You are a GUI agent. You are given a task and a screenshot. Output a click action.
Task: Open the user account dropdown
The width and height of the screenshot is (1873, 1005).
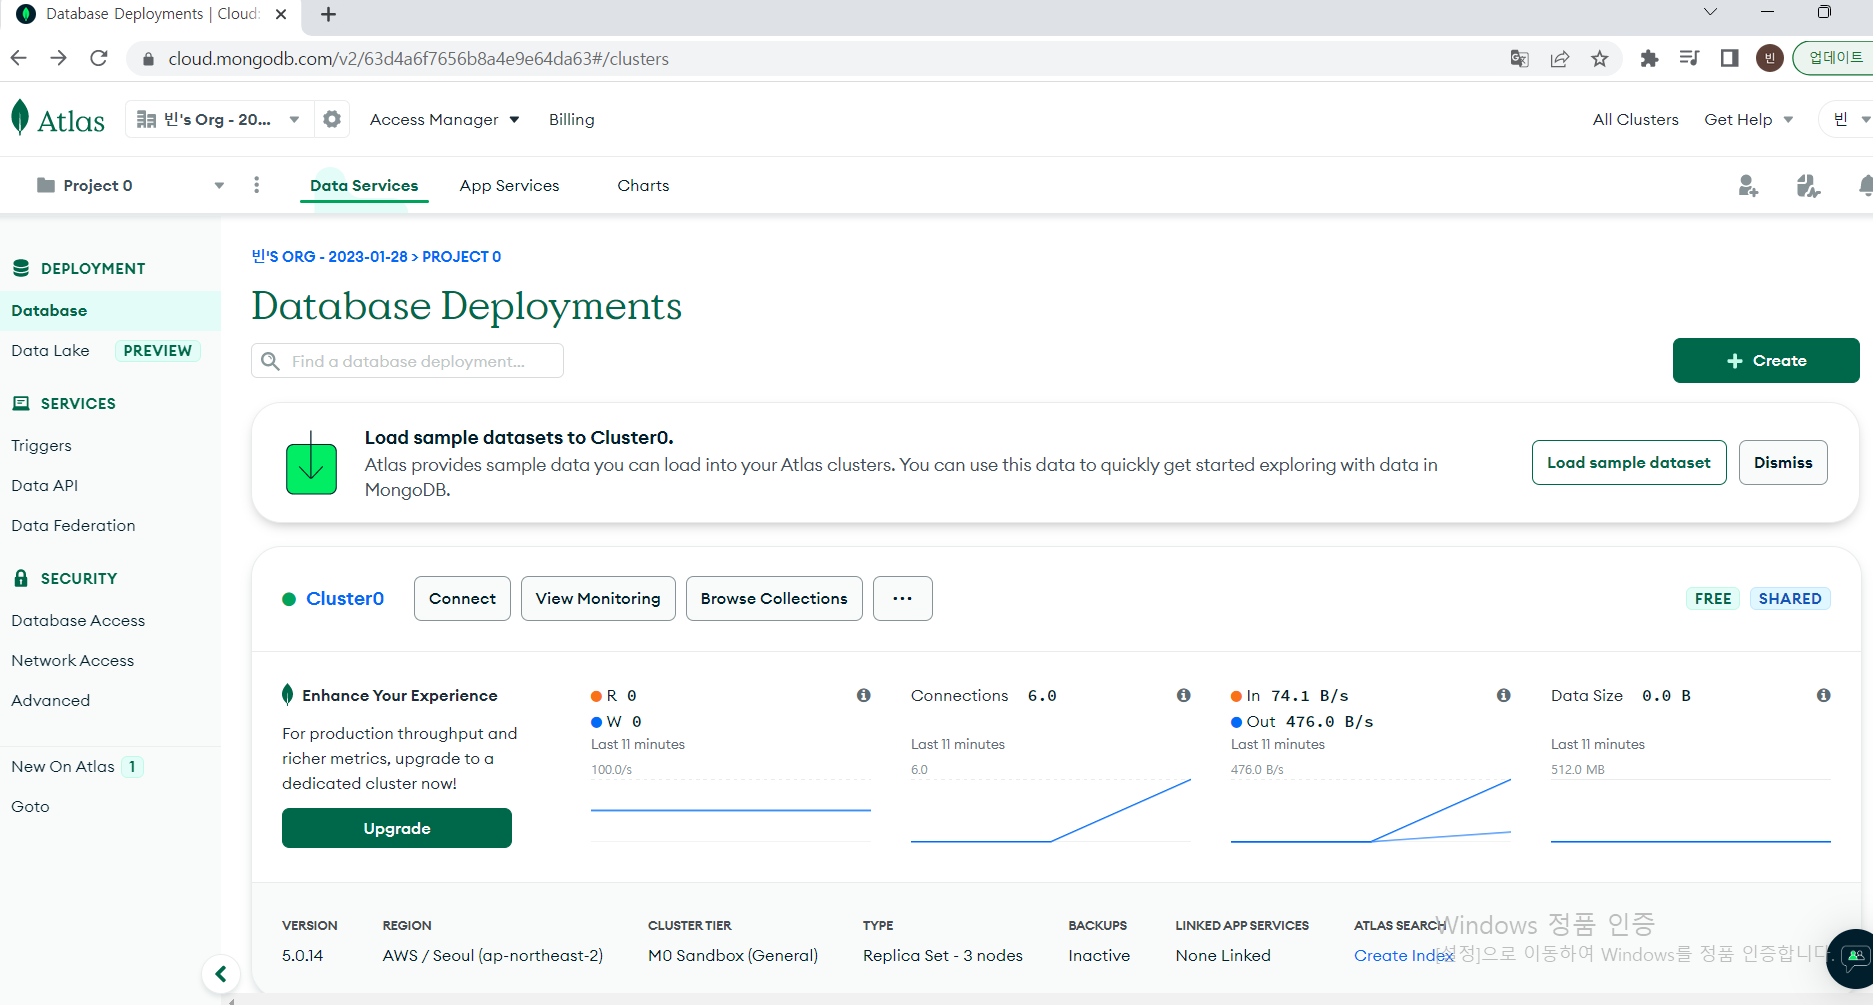[x=1851, y=119]
